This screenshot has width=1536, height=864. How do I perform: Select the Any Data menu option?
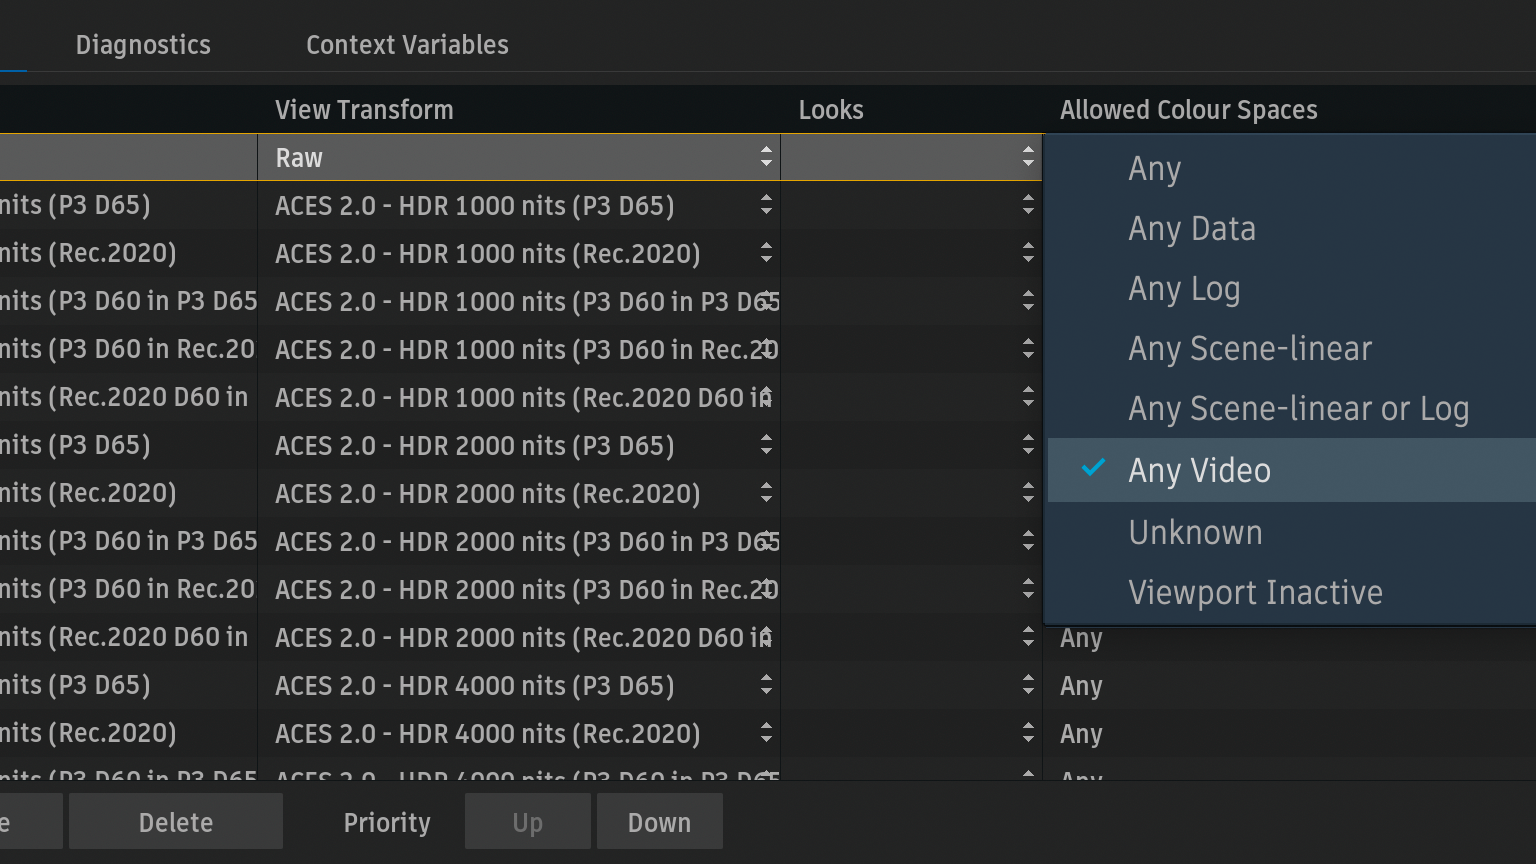pos(1292,229)
